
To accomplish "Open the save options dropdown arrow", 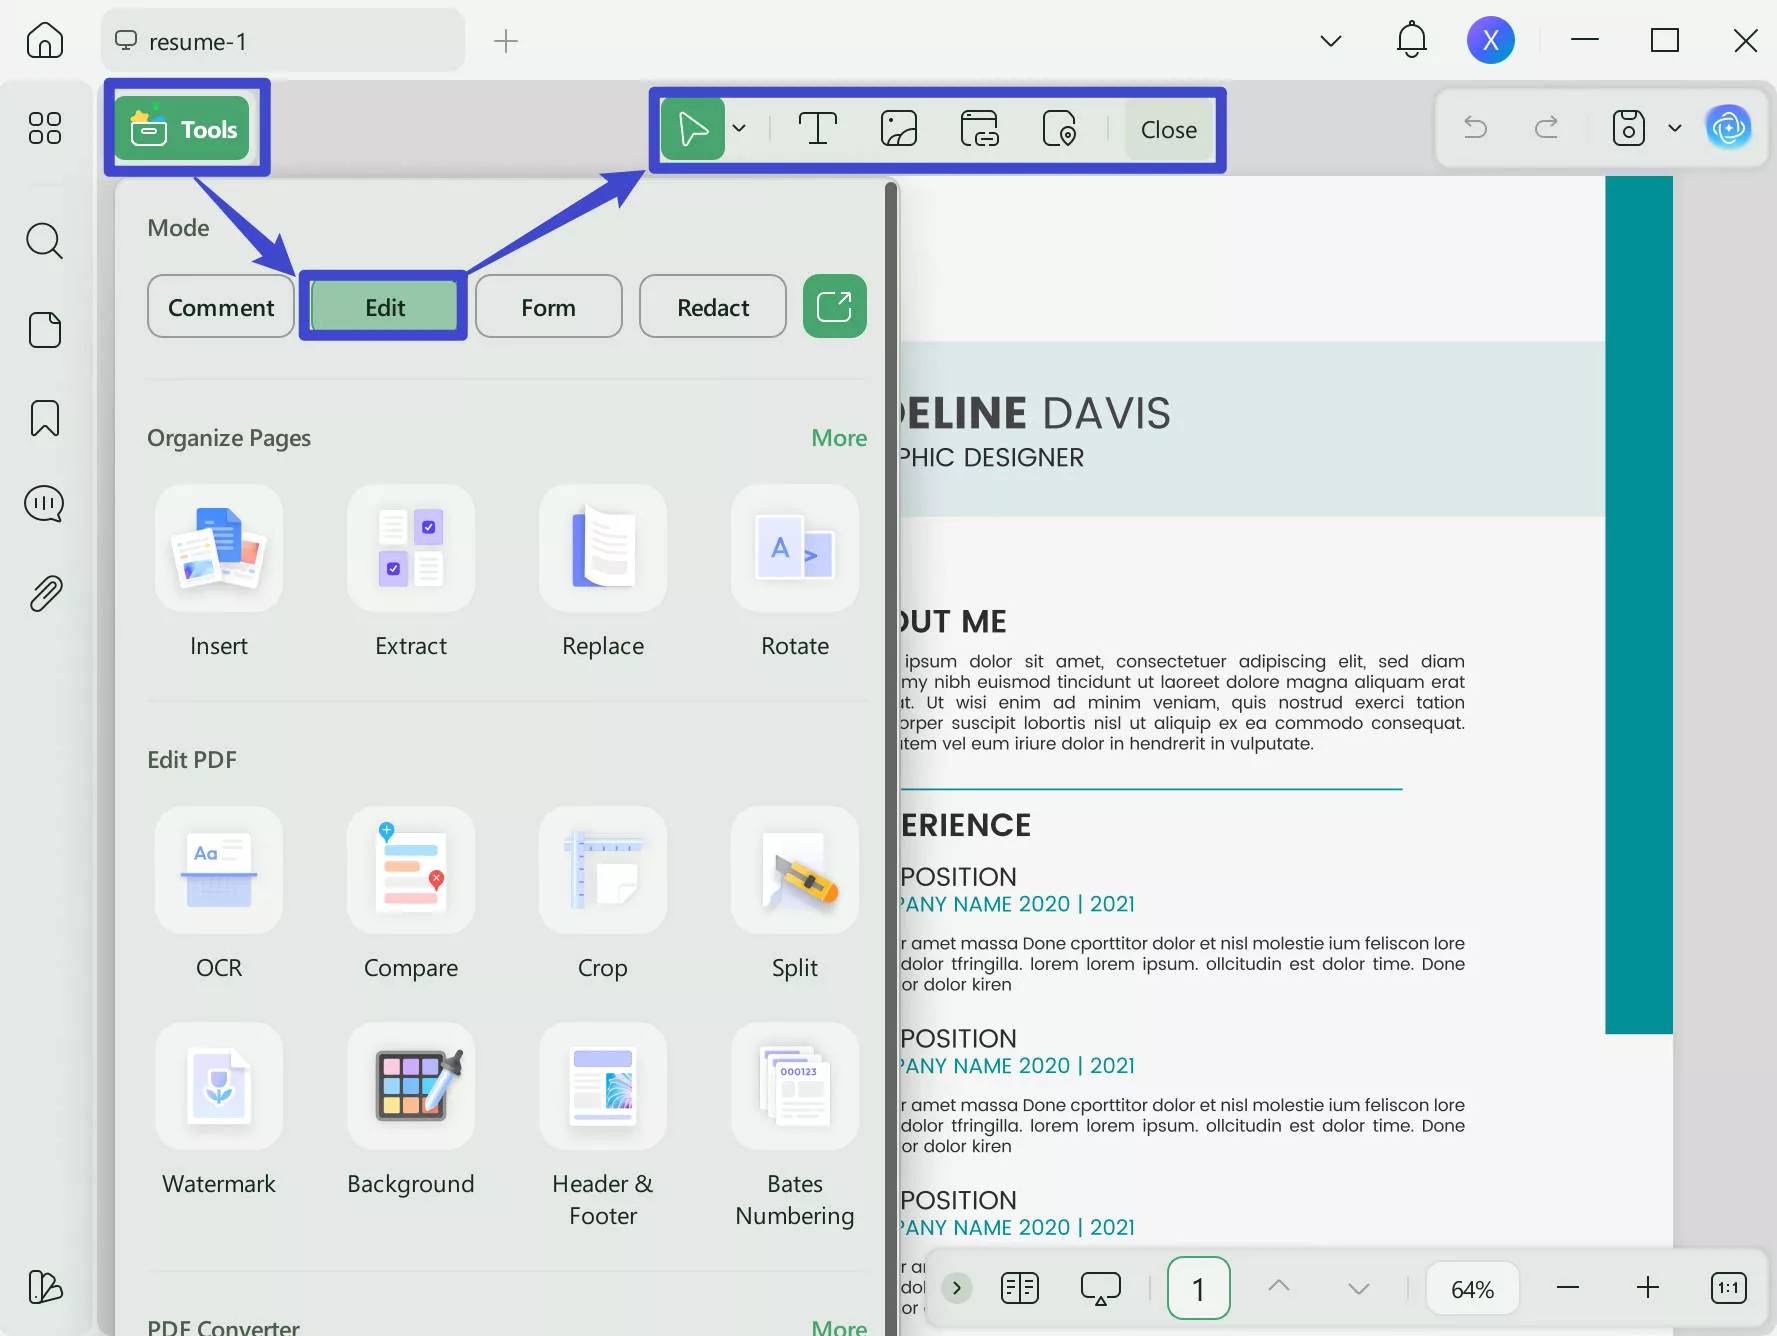I will pyautogui.click(x=1675, y=128).
